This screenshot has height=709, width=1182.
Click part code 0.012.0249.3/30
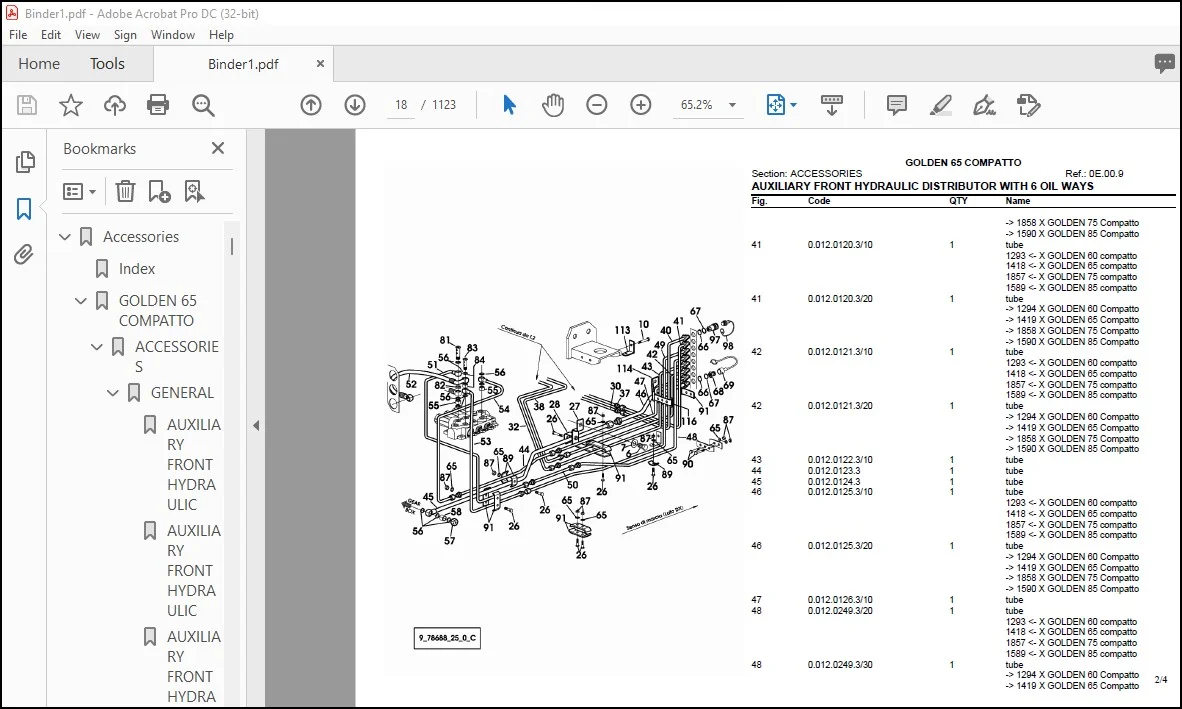[840, 665]
